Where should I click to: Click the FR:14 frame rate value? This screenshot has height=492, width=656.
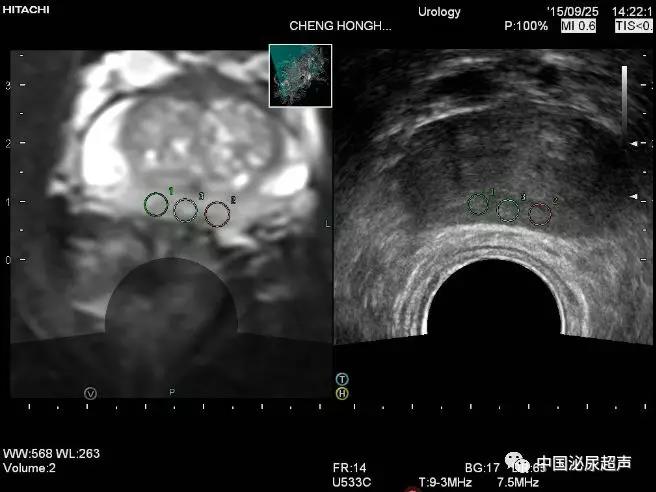point(350,468)
